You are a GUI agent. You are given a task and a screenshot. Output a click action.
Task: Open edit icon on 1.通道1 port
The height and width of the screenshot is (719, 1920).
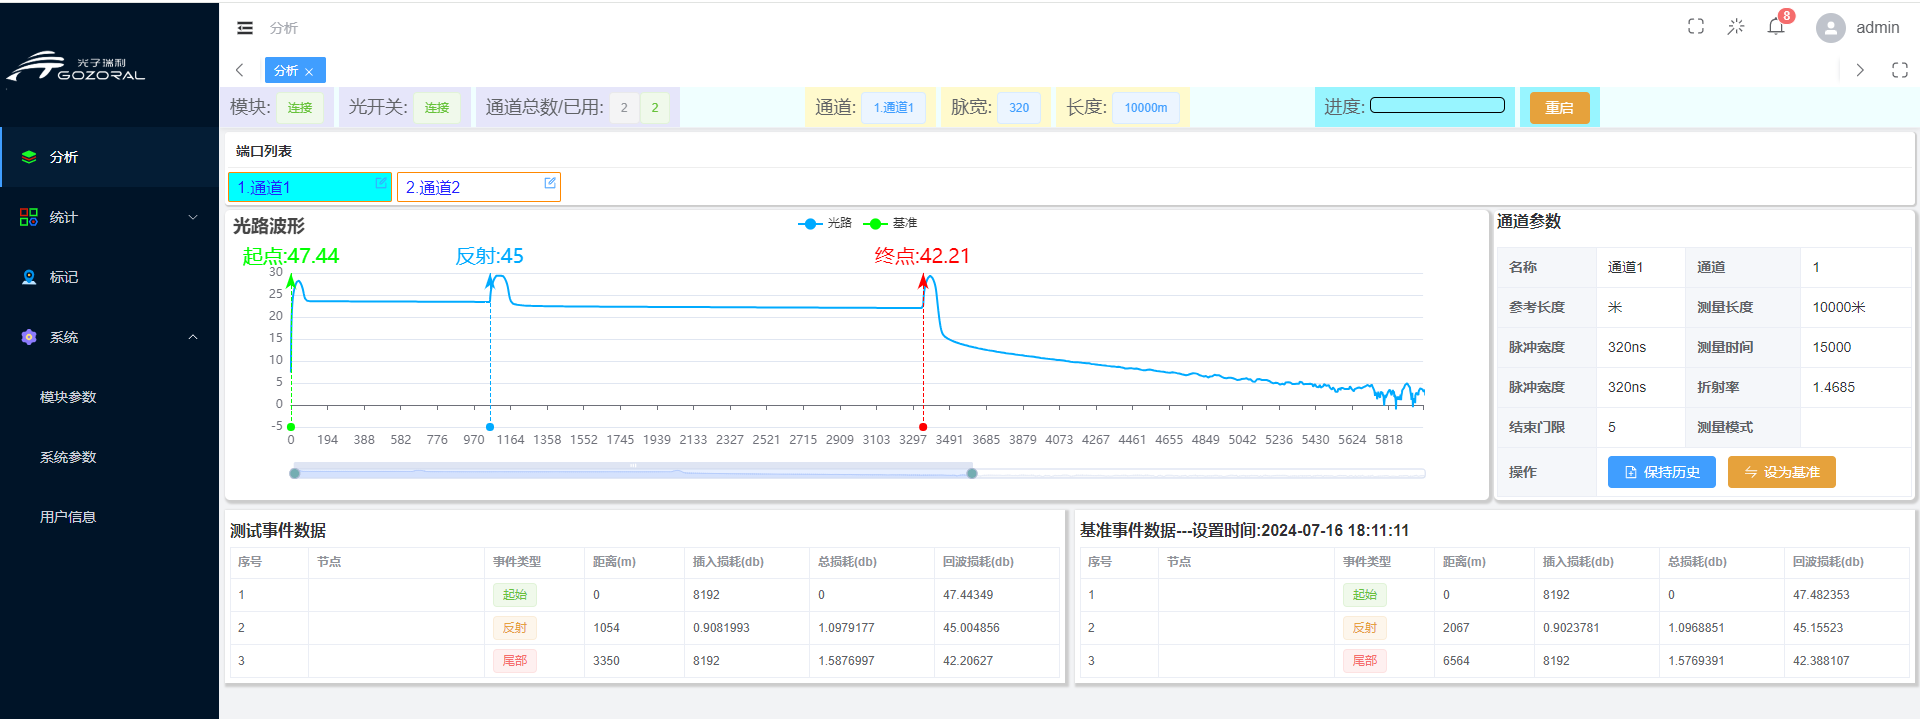click(x=381, y=183)
